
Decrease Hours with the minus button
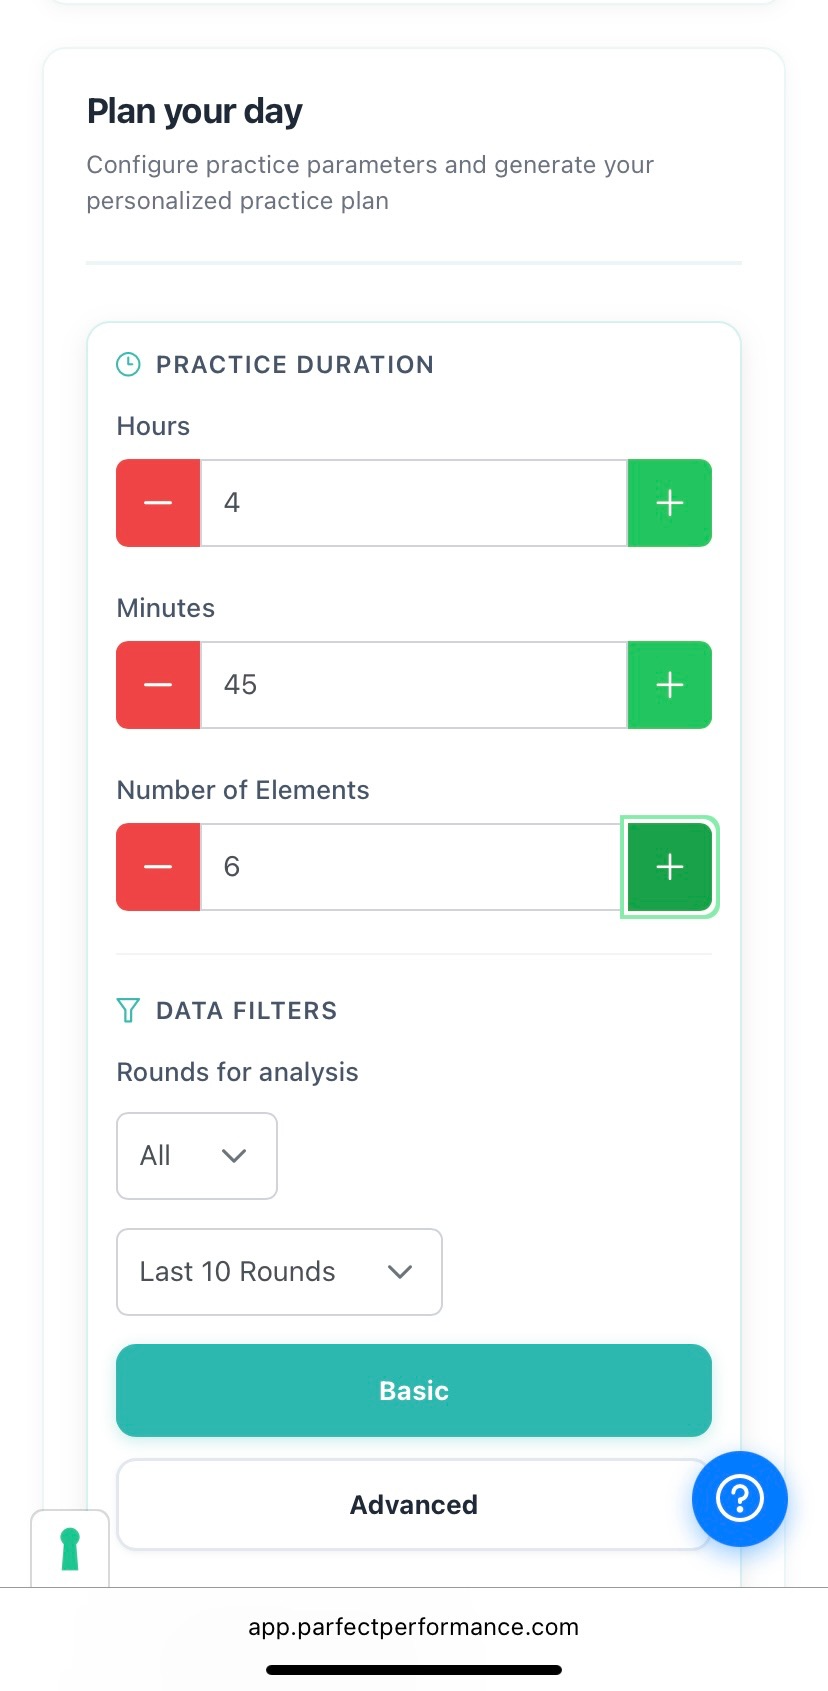[157, 503]
